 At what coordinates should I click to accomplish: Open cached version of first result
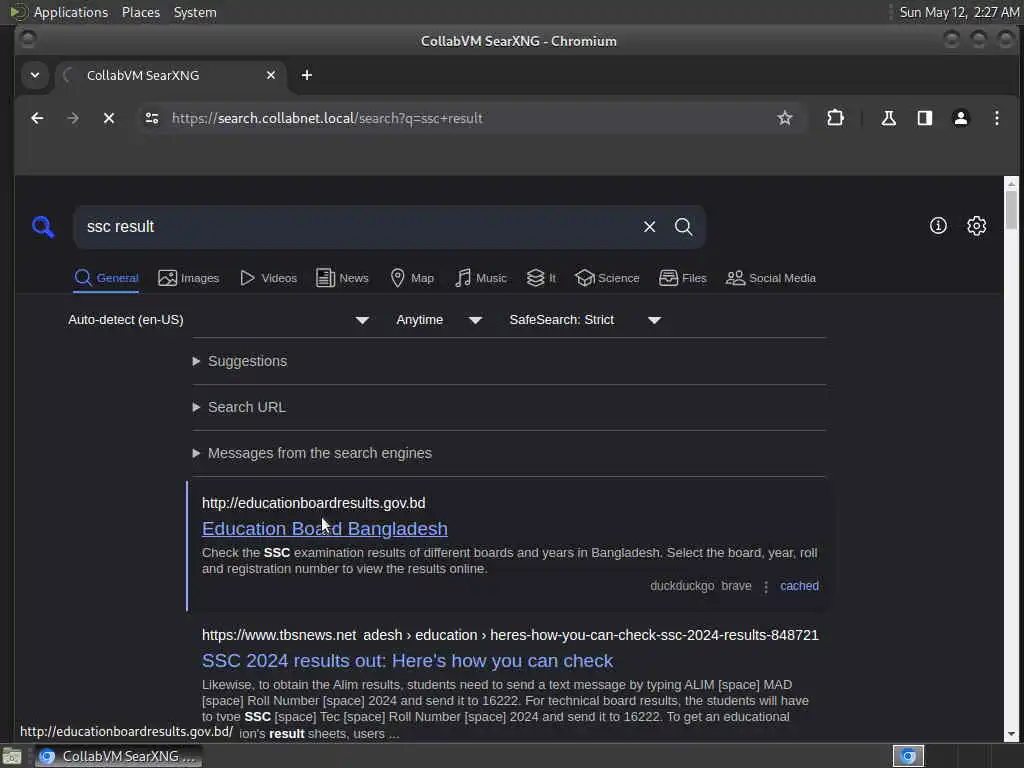pos(799,586)
